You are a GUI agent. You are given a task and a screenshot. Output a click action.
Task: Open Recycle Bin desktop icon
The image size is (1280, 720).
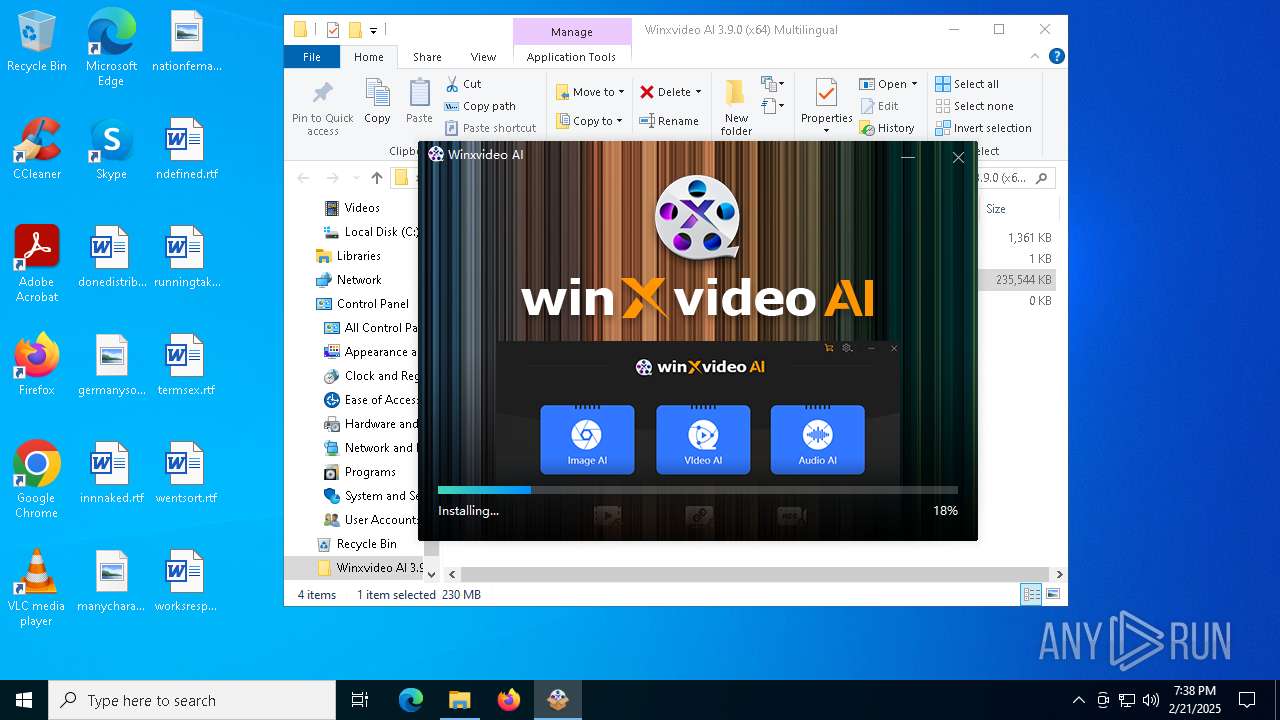[x=36, y=41]
